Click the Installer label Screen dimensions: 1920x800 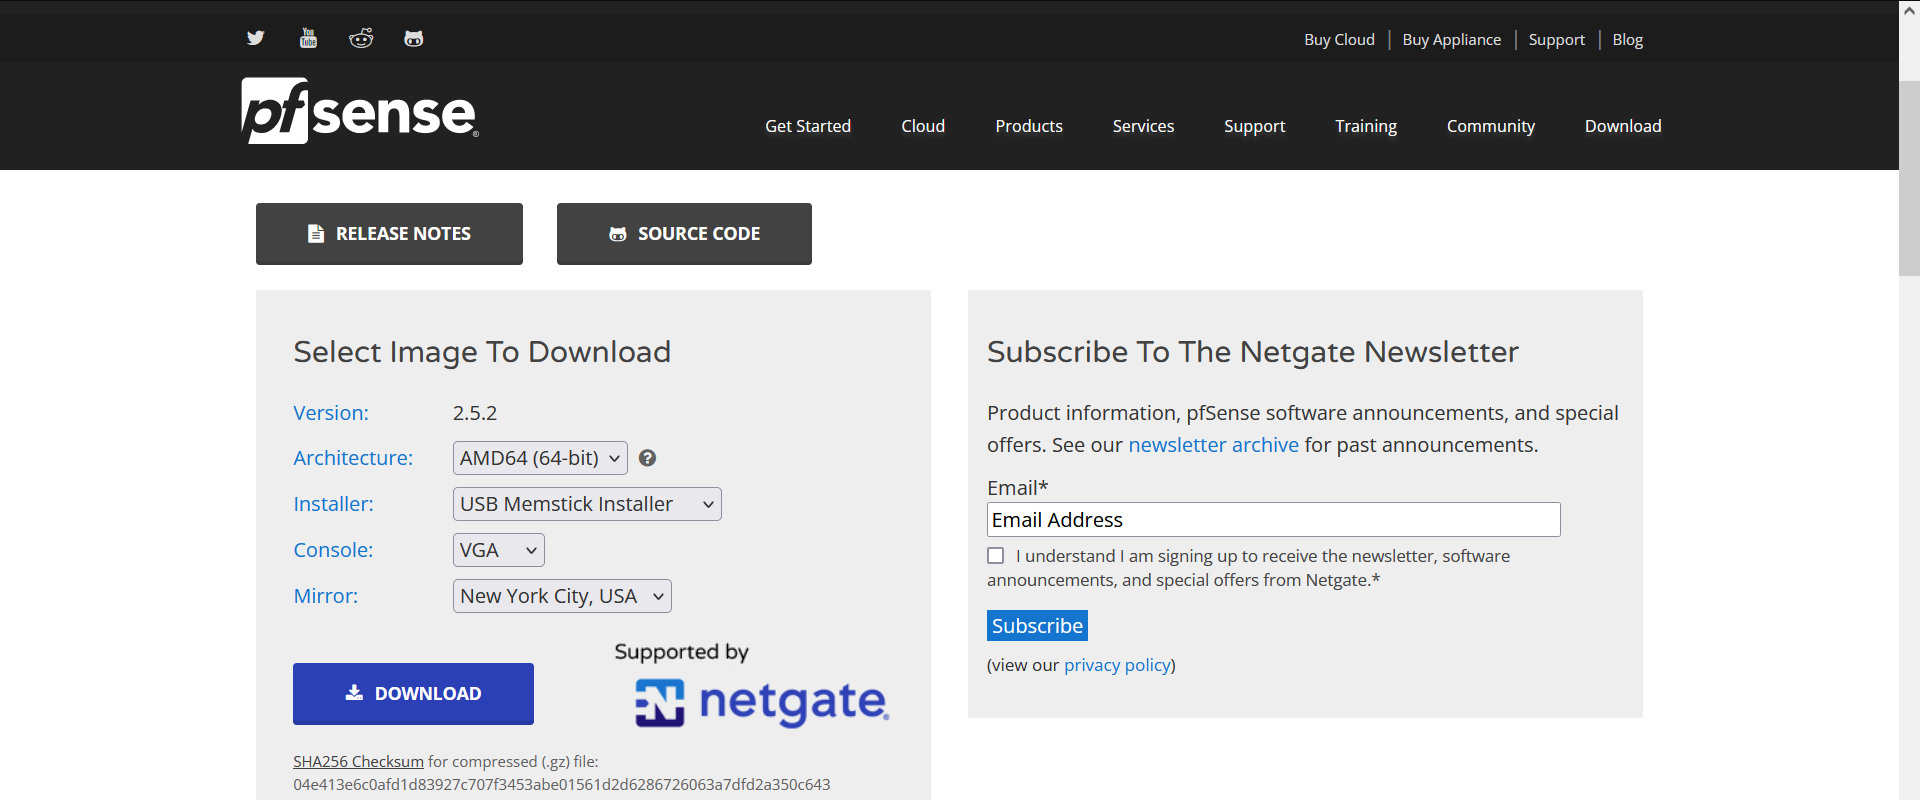point(333,504)
